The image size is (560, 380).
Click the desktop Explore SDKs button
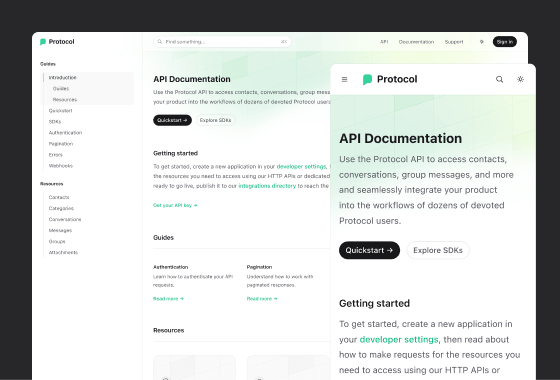pos(215,120)
